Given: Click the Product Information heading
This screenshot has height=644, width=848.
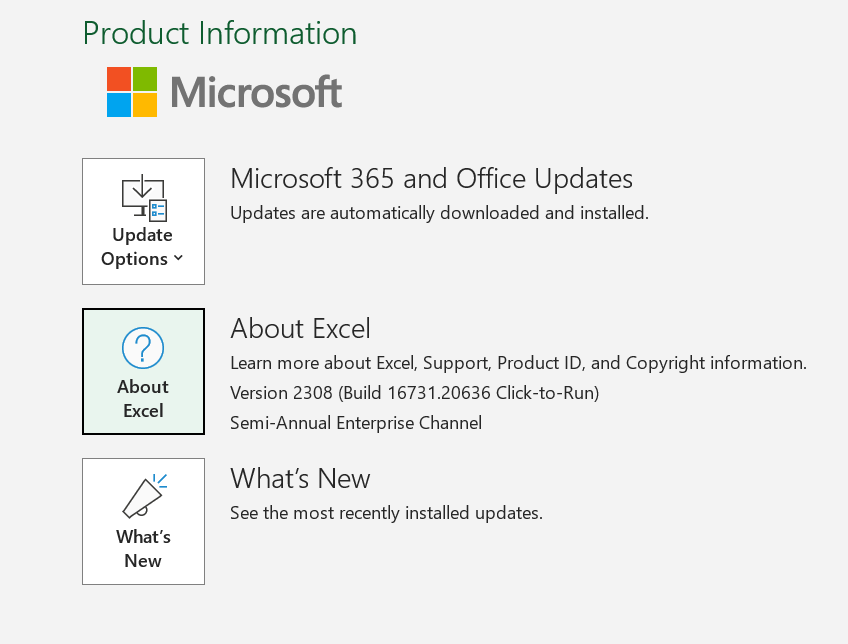Looking at the screenshot, I should point(220,33).
